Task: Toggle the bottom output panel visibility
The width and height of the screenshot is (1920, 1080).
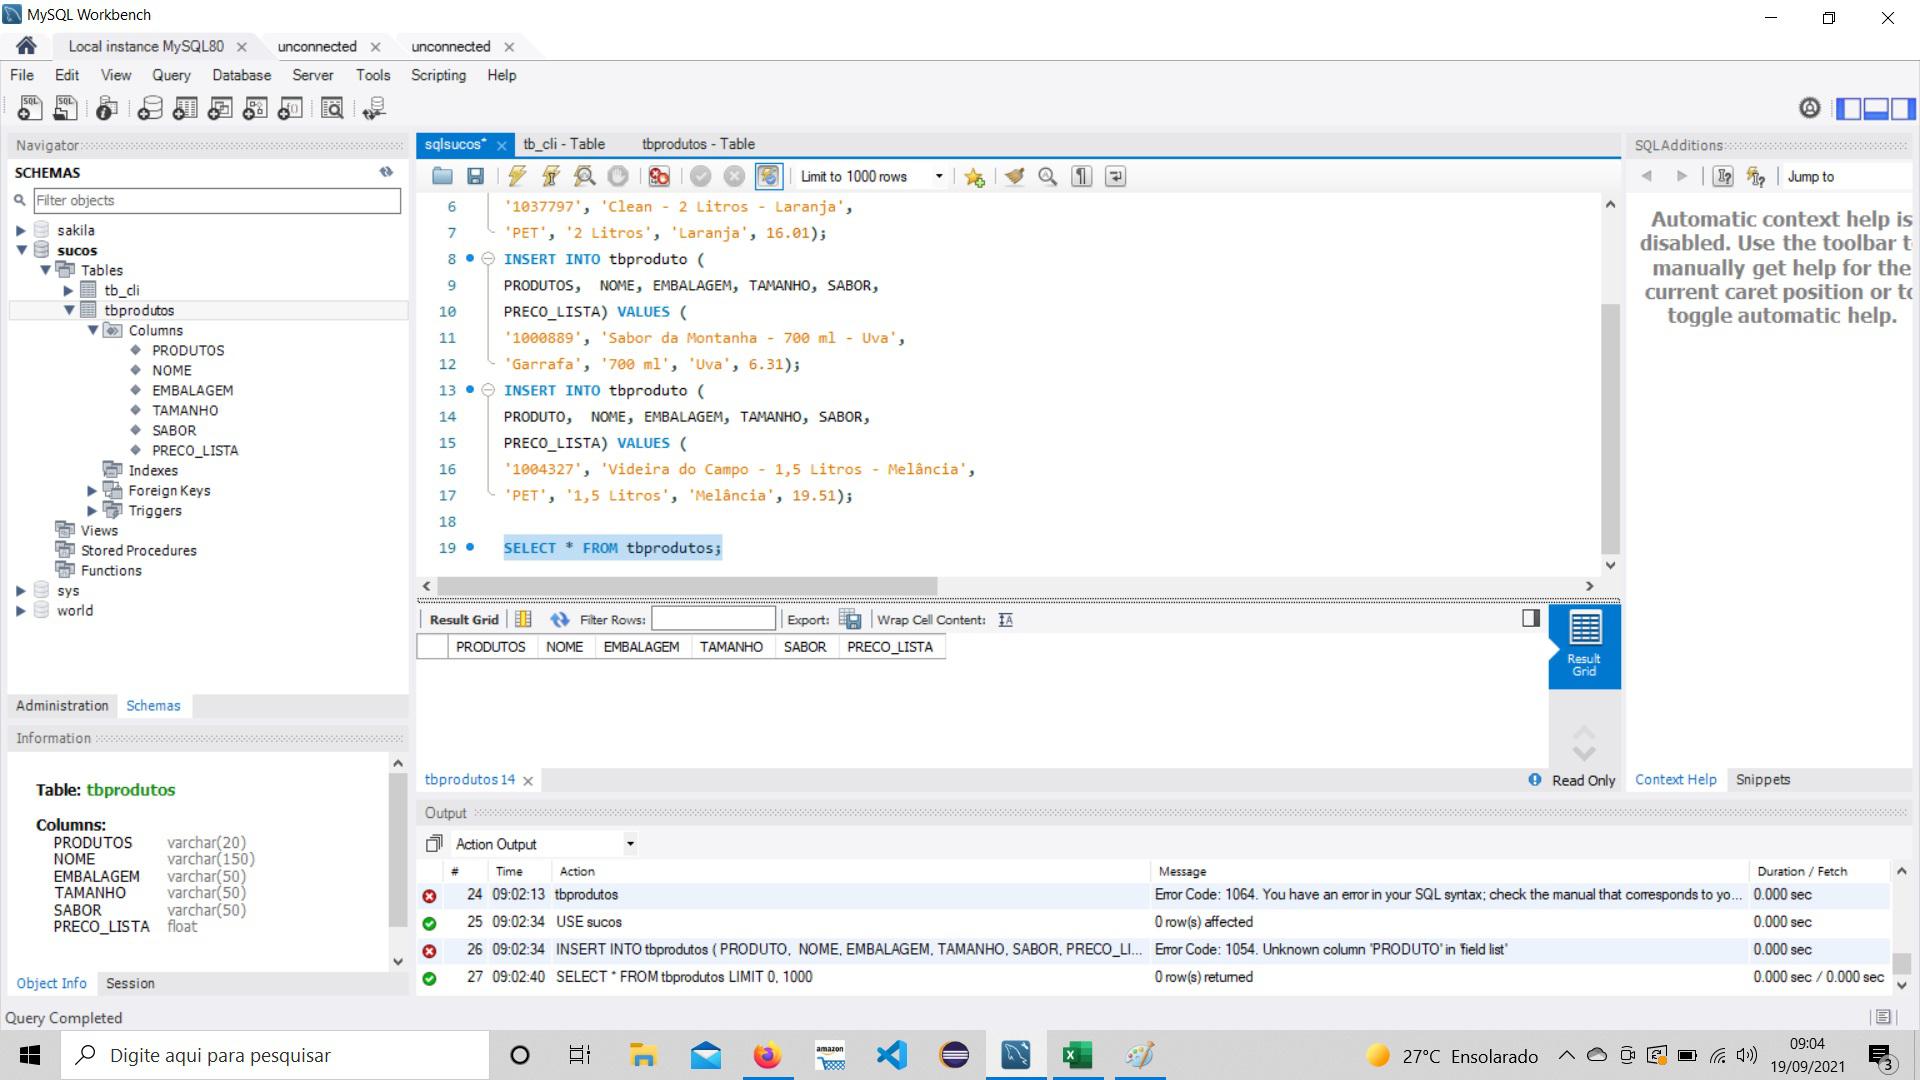Action: pos(1876,108)
